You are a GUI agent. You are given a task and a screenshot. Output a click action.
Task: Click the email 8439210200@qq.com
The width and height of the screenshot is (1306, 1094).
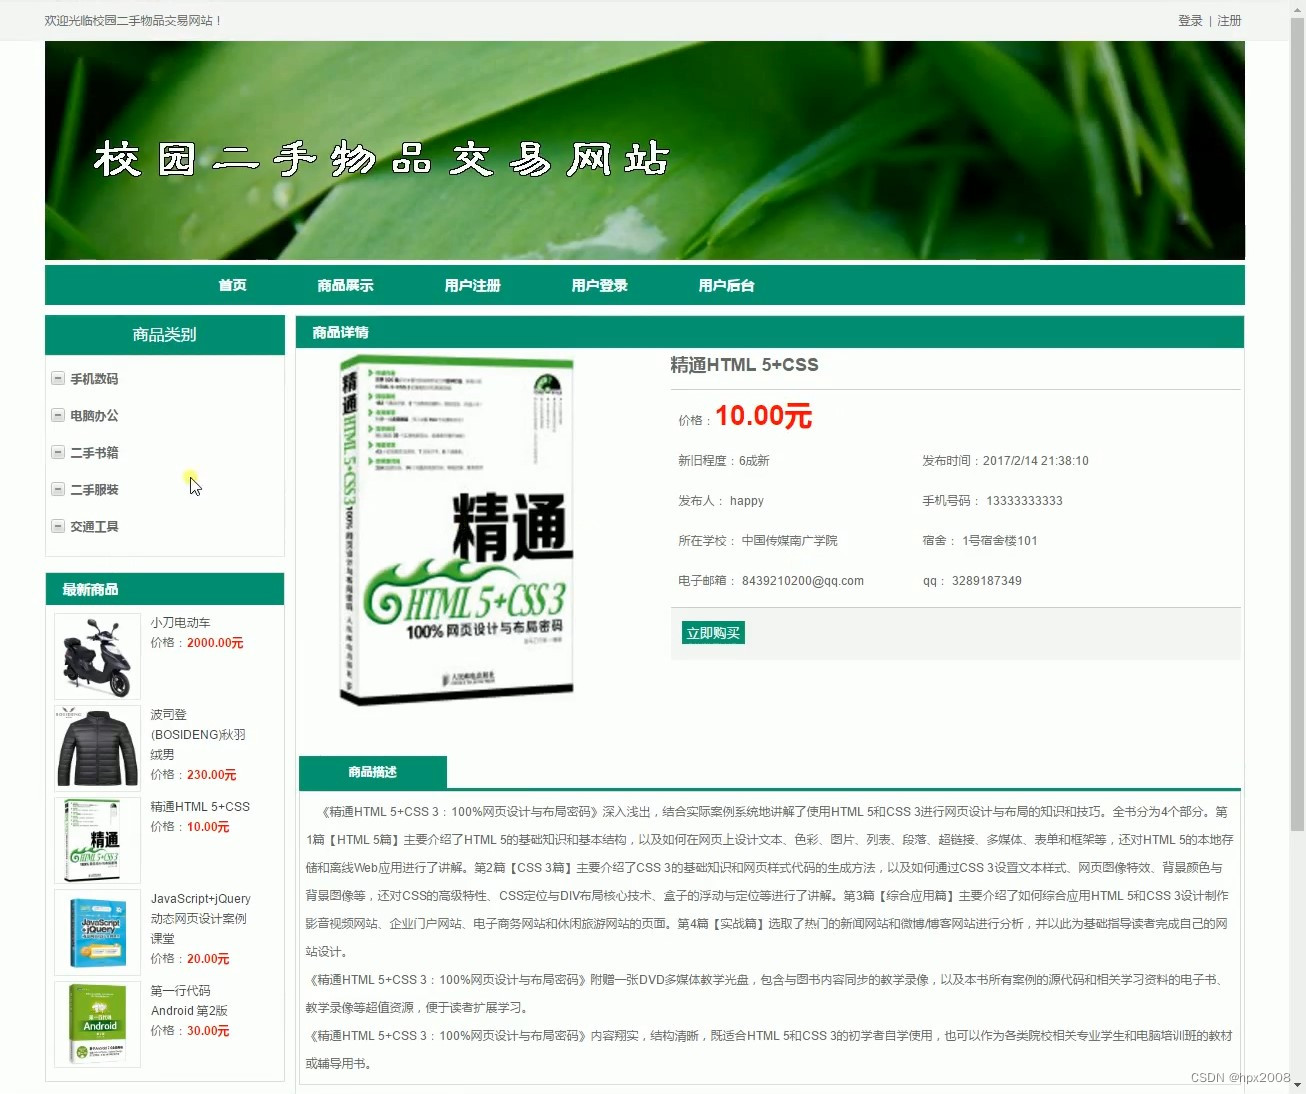(x=802, y=581)
